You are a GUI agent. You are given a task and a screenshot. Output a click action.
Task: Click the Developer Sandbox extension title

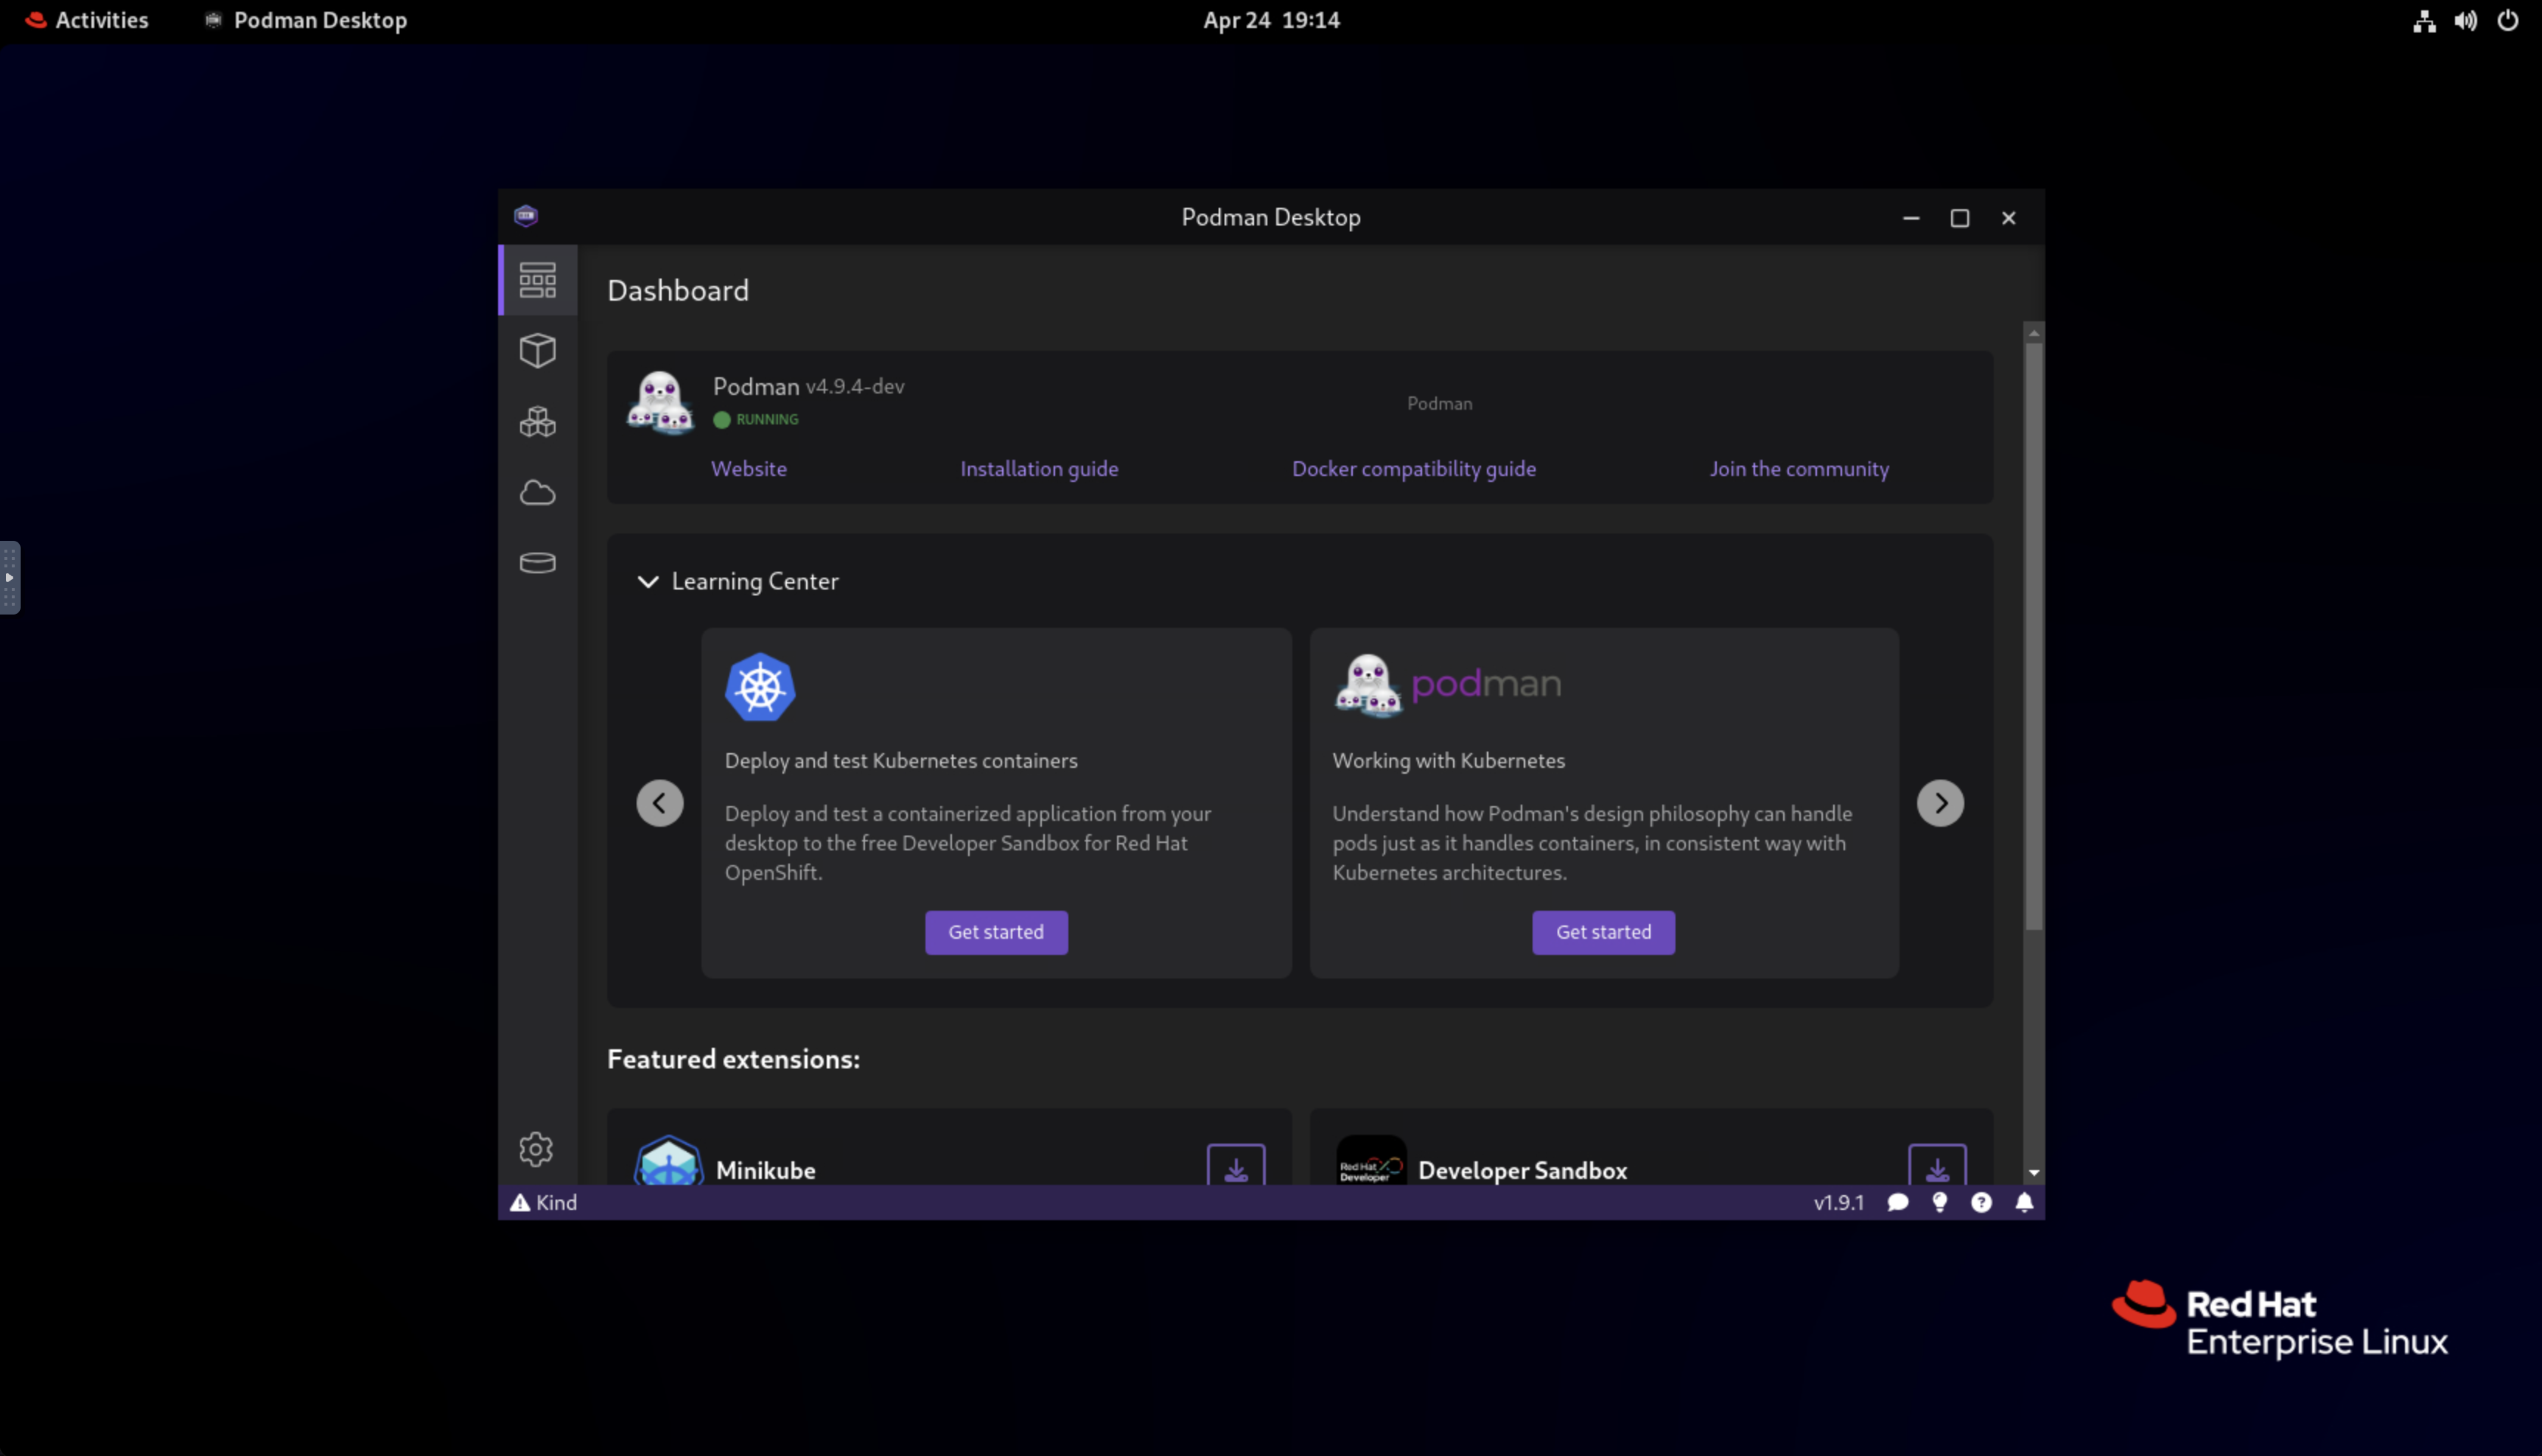[1522, 1170]
